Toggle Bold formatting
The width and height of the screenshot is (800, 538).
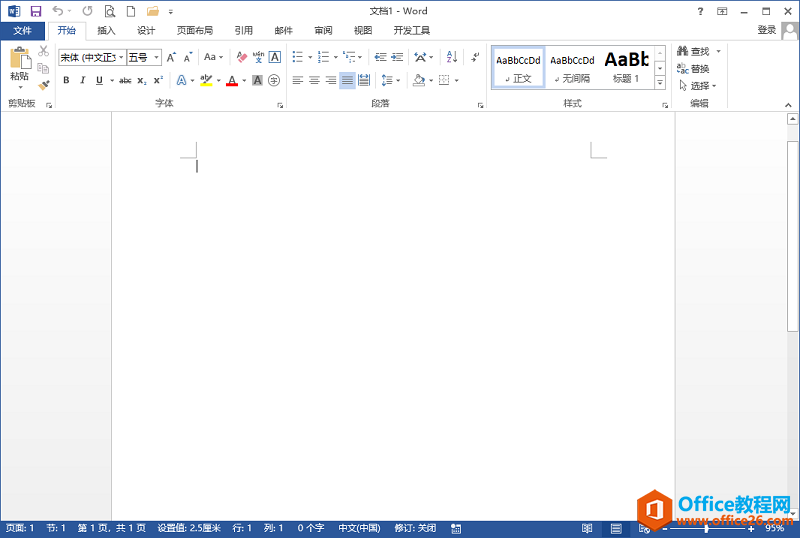(x=66, y=80)
